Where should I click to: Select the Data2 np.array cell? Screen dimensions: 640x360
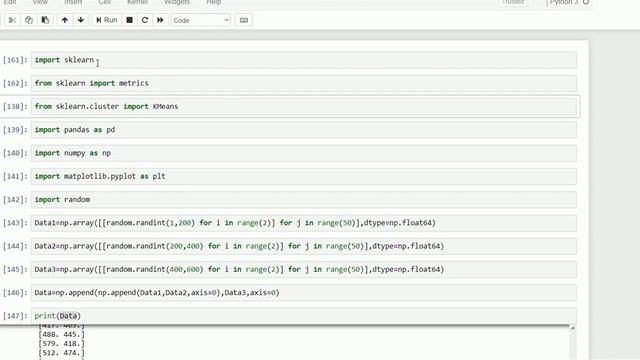(304, 246)
